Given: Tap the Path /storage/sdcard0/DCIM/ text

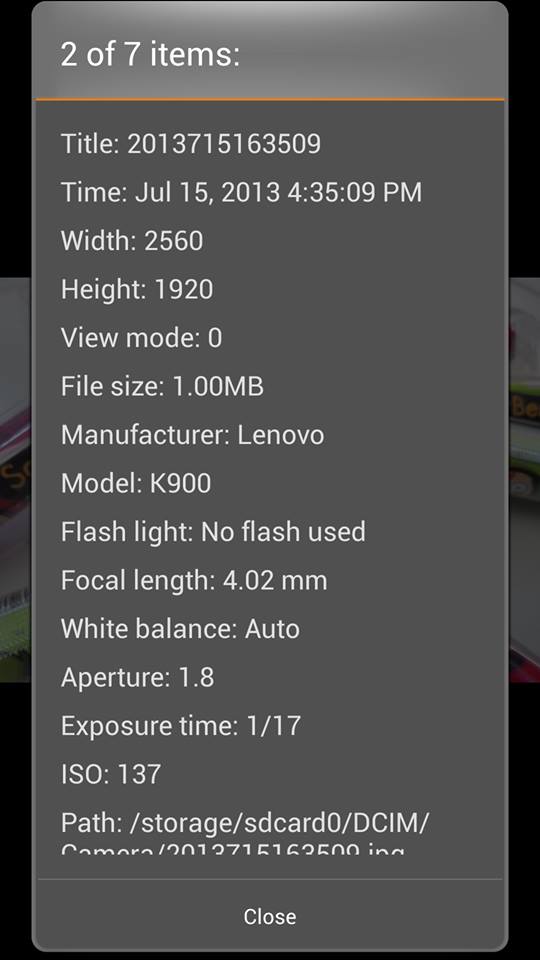Looking at the screenshot, I should 245,822.
